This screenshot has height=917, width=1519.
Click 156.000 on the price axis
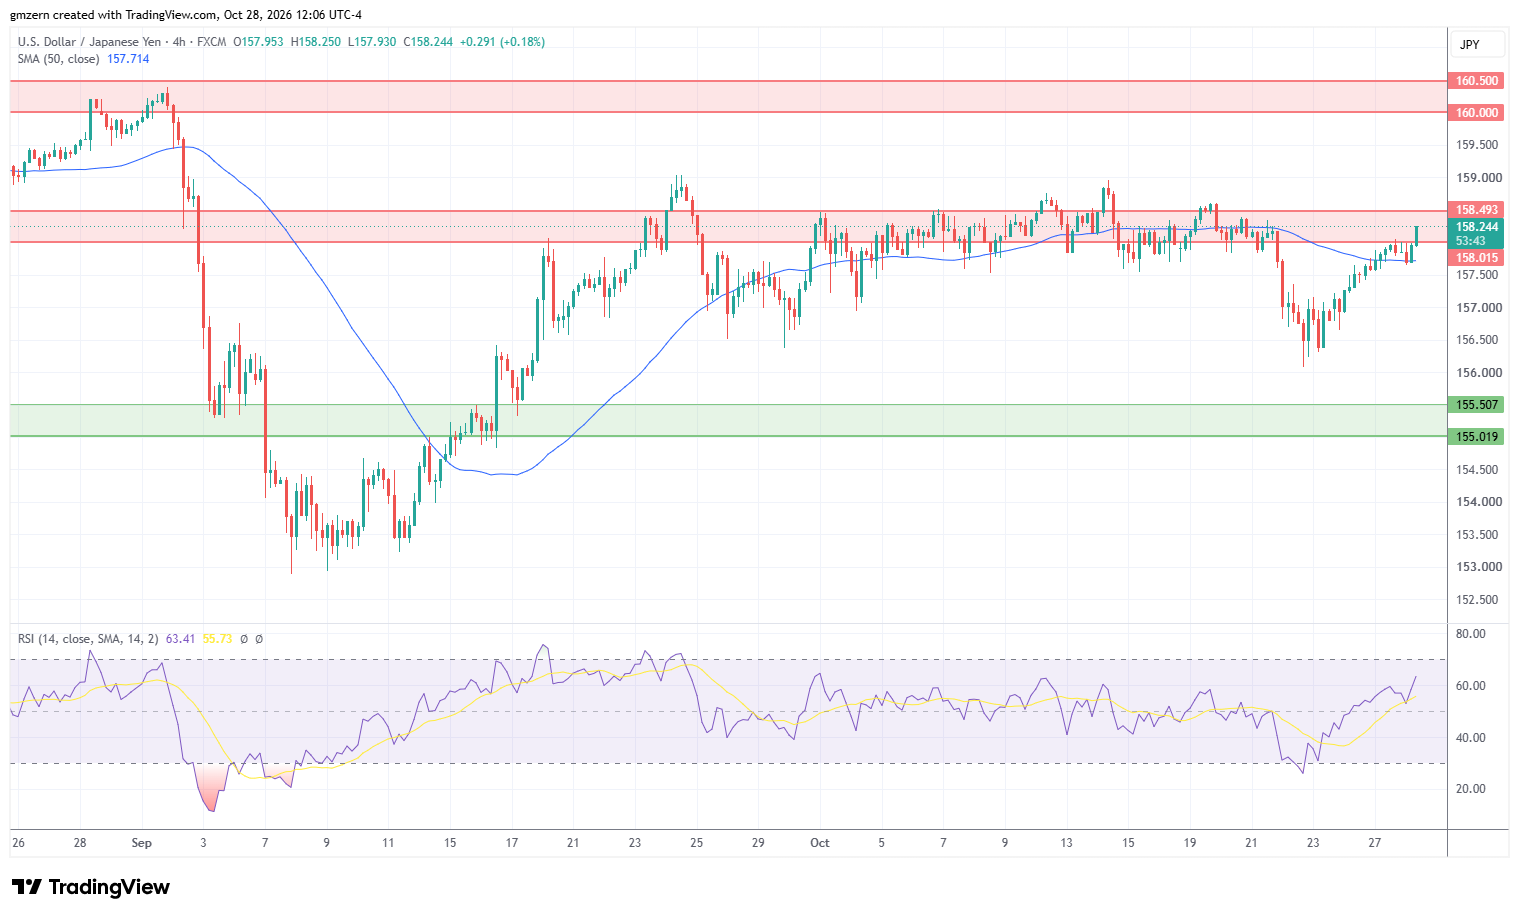click(x=1477, y=373)
